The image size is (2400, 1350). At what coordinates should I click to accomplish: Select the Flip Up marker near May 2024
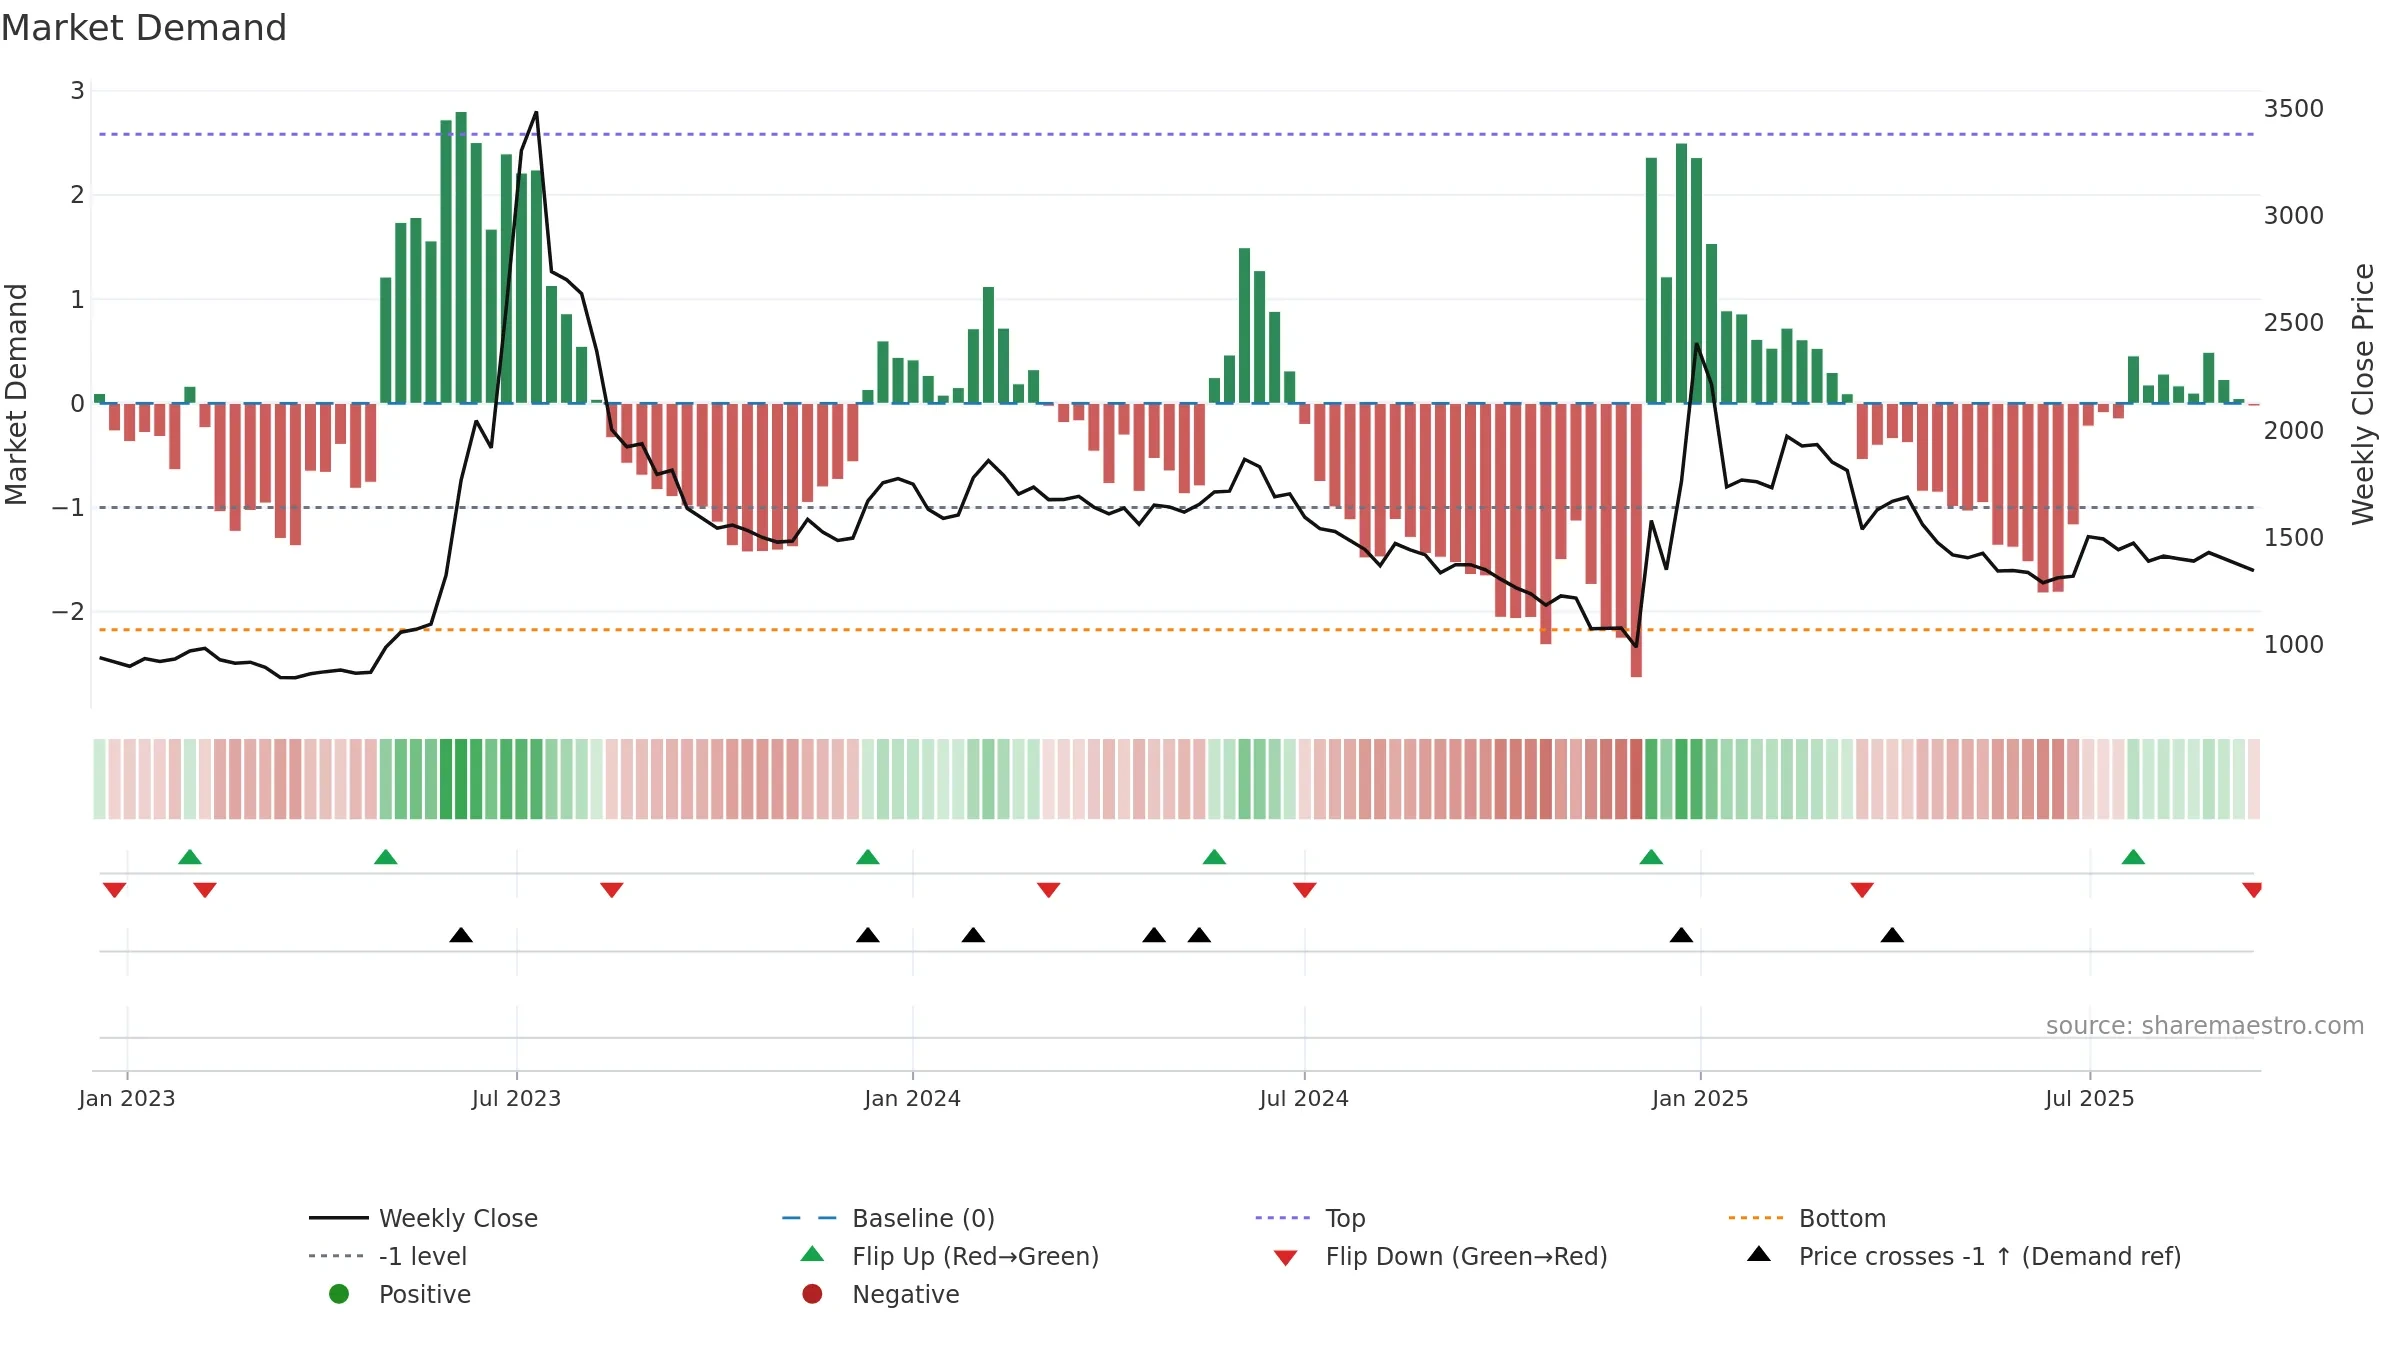[x=1214, y=857]
